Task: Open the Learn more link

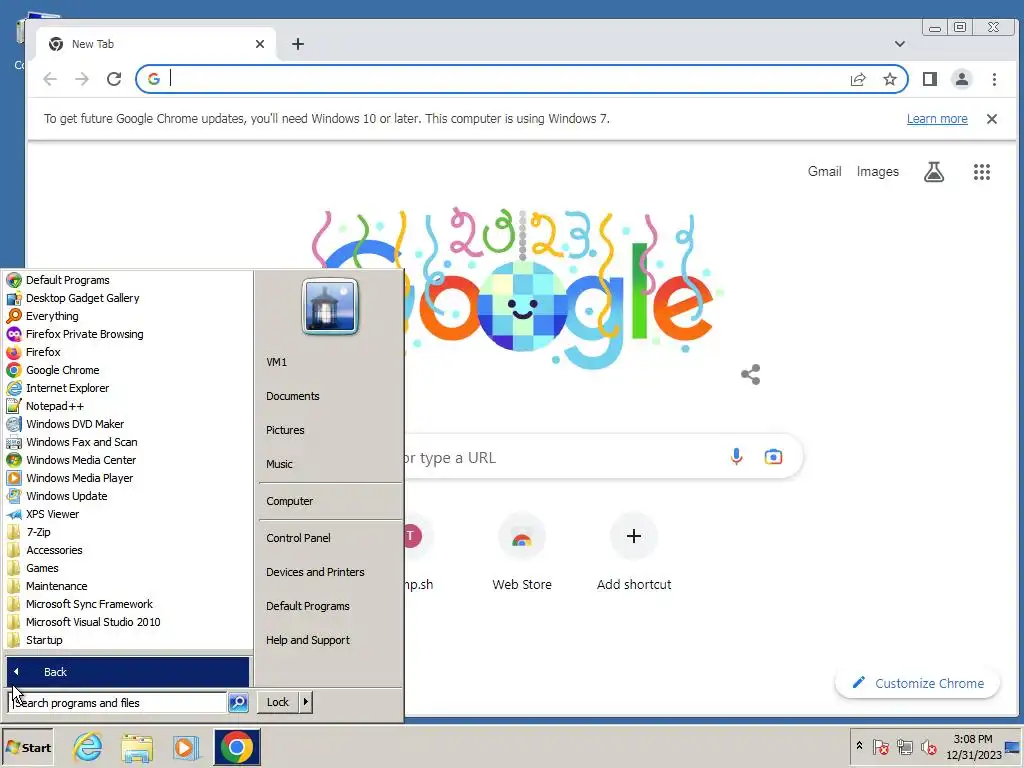Action: [937, 119]
